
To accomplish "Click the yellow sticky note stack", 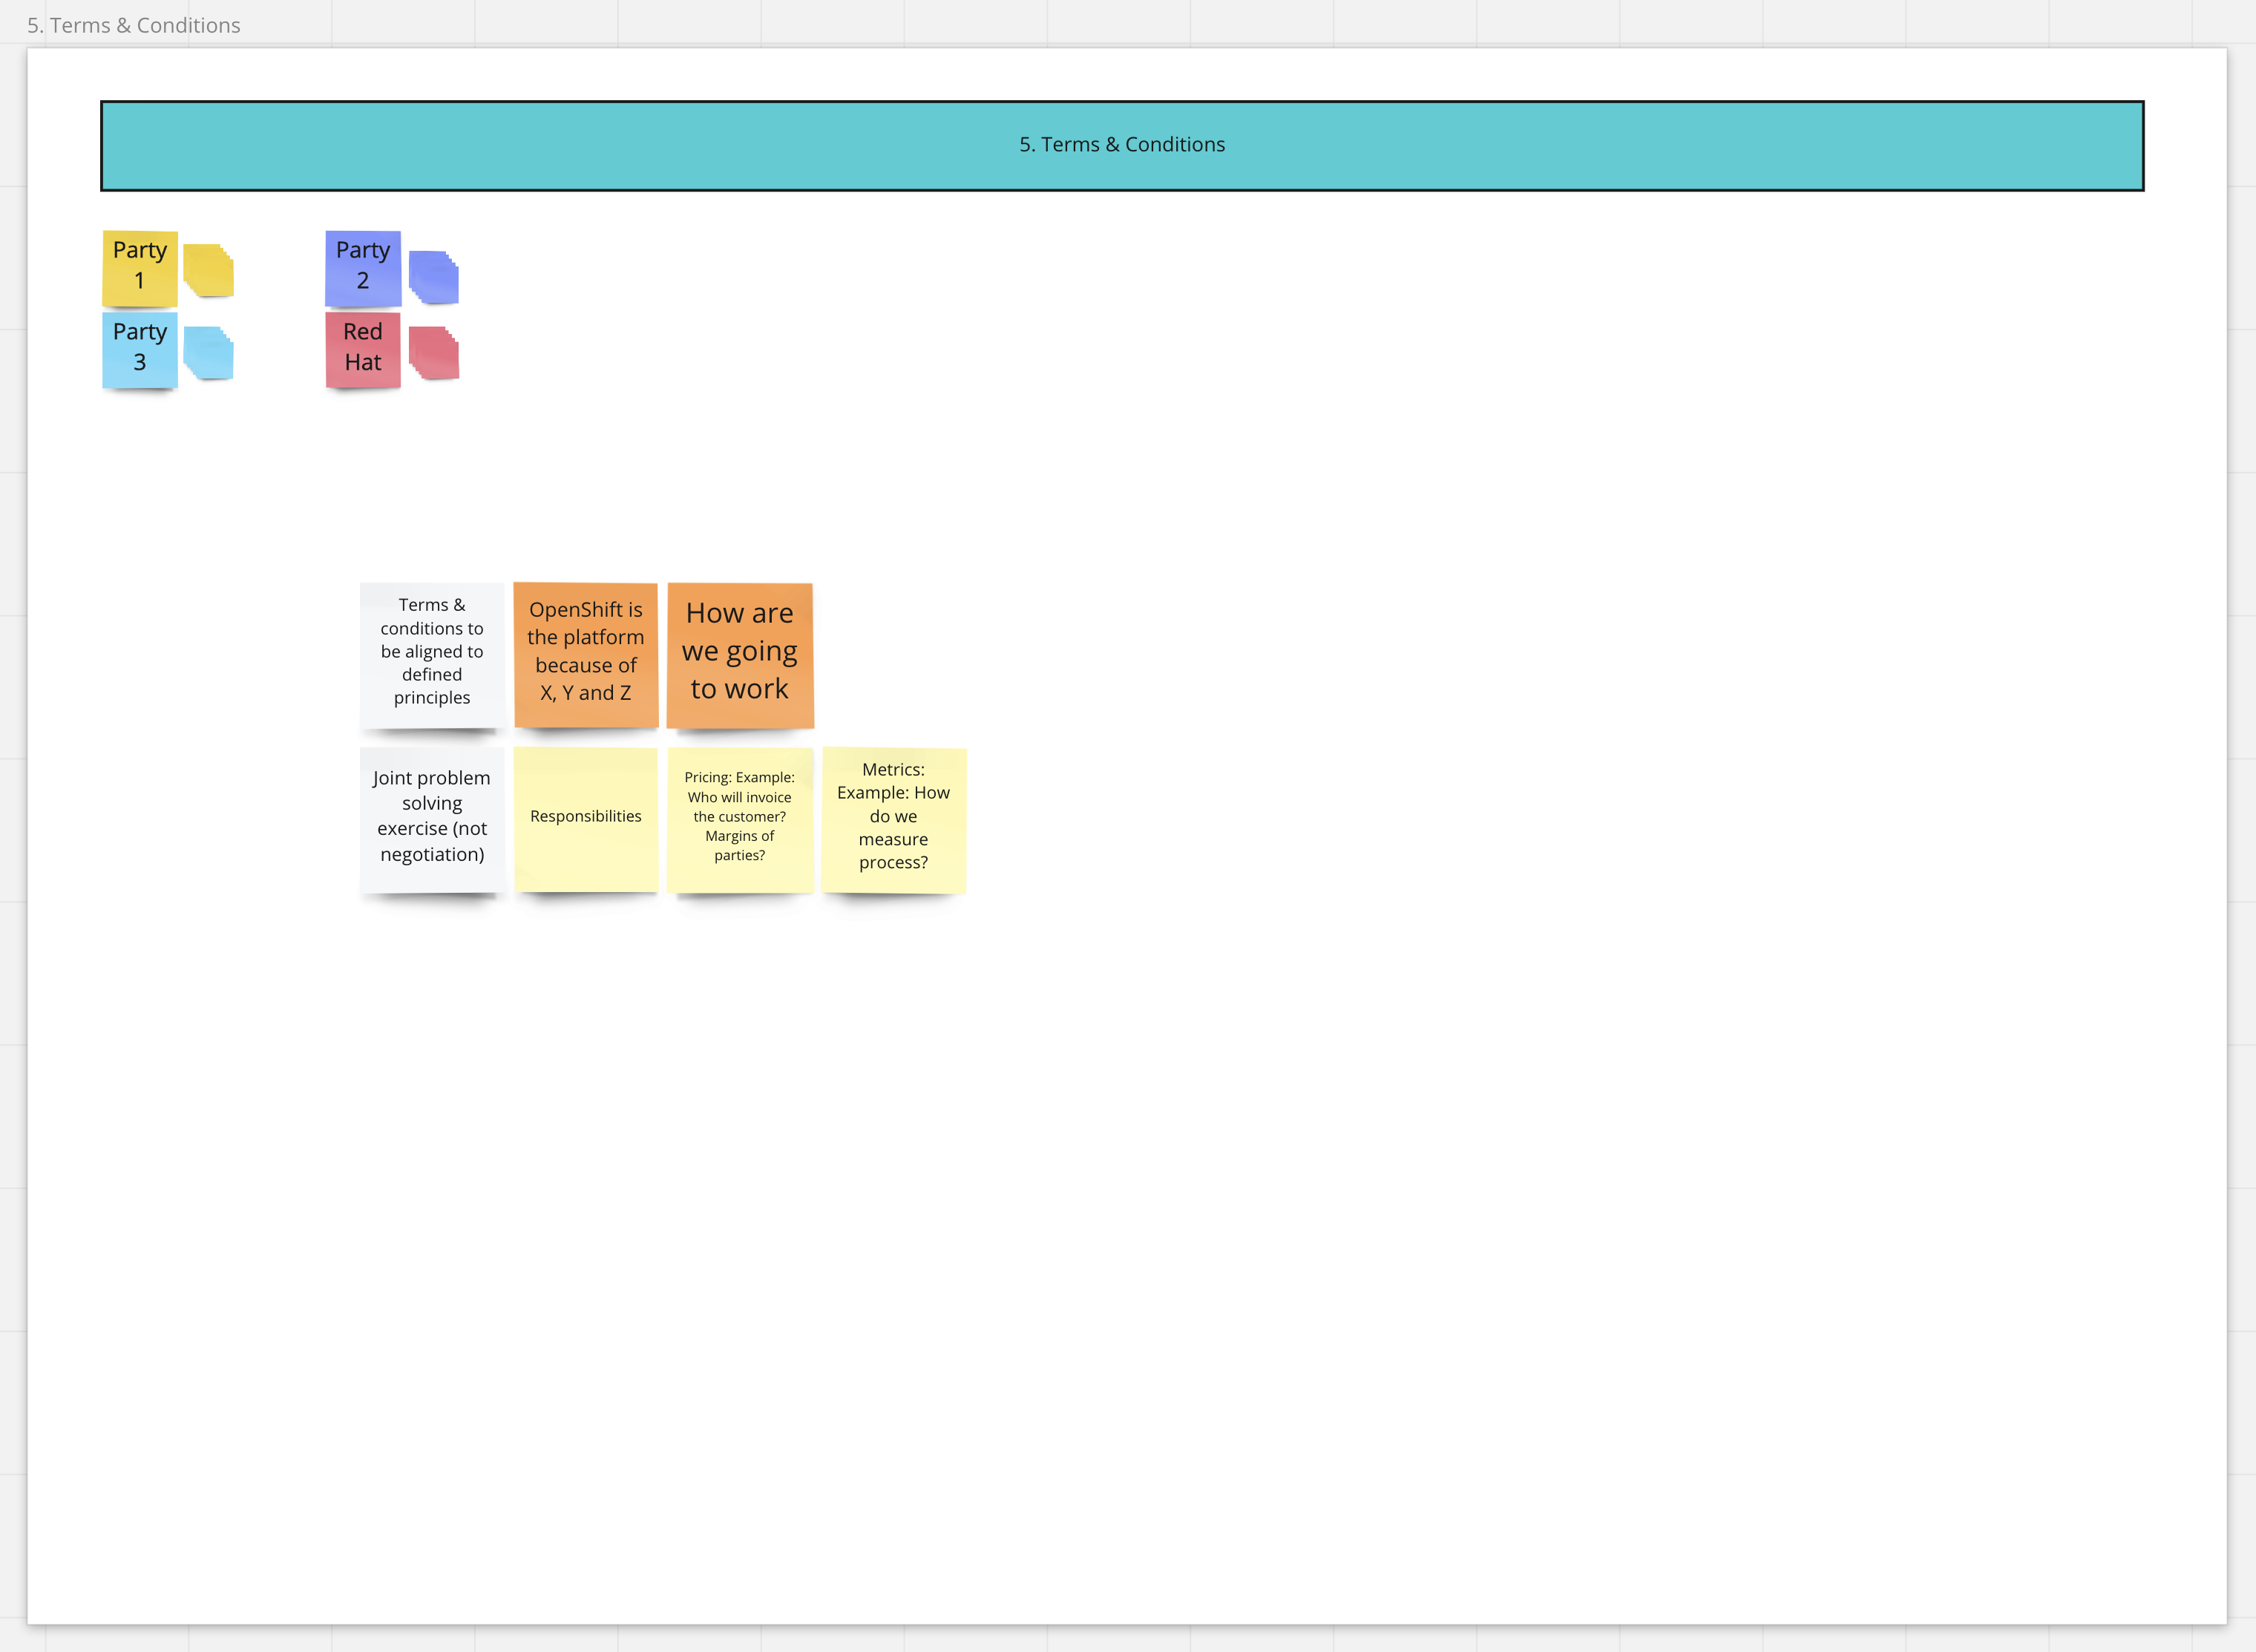I will pyautogui.click(x=209, y=271).
